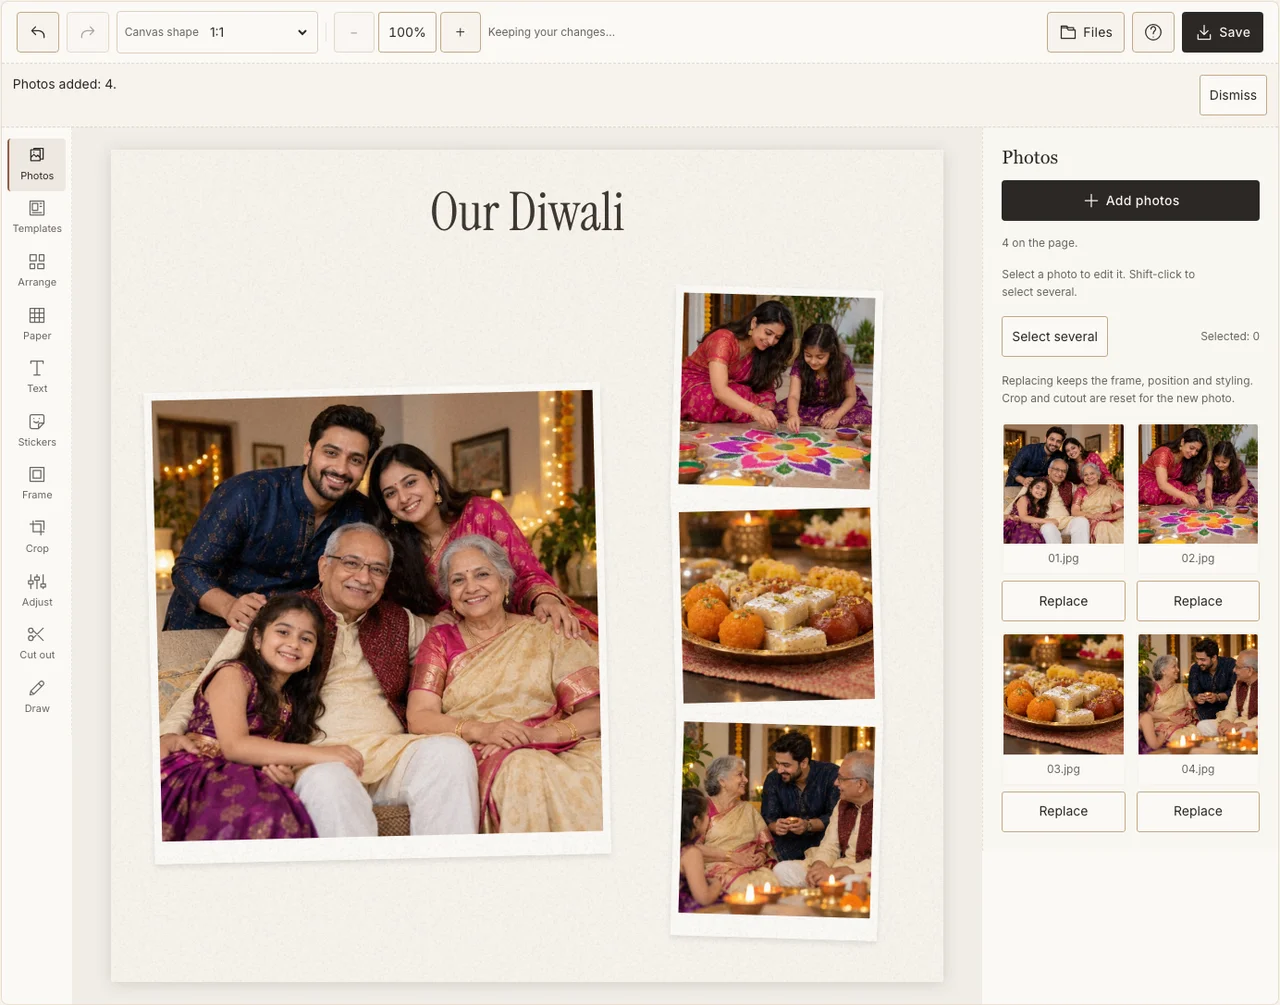1280x1005 pixels.
Task: Replace photo 04.jpg
Action: (1198, 811)
